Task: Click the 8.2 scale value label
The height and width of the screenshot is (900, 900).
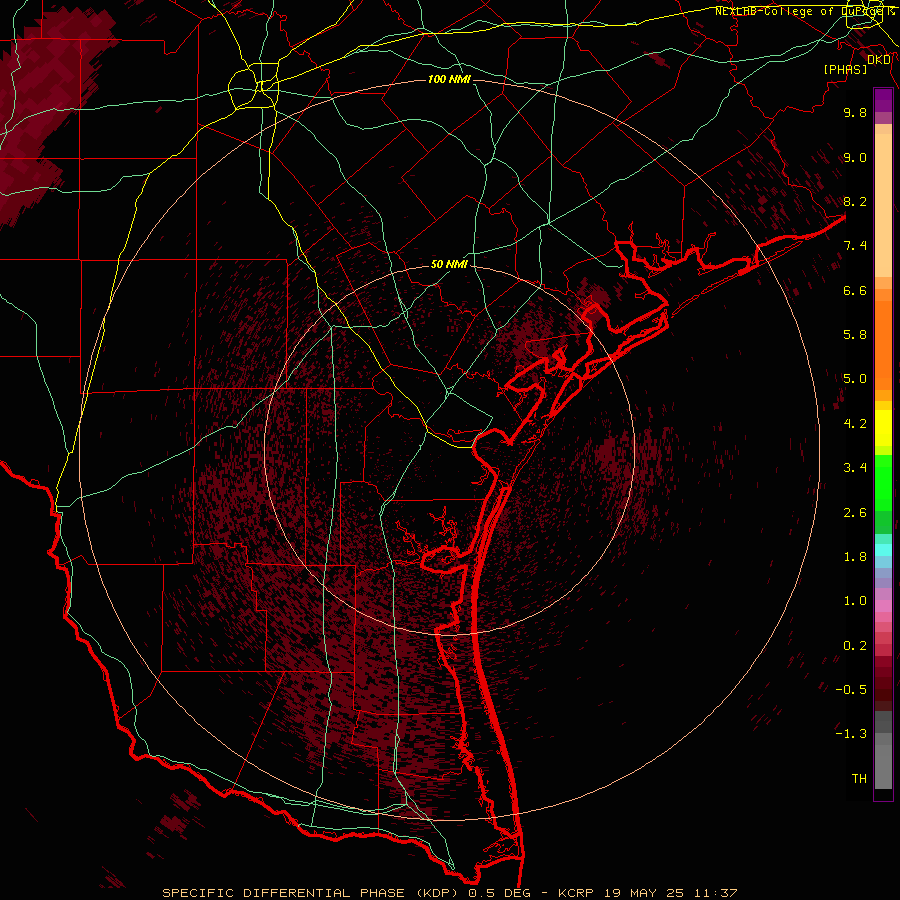Action: pyautogui.click(x=855, y=201)
